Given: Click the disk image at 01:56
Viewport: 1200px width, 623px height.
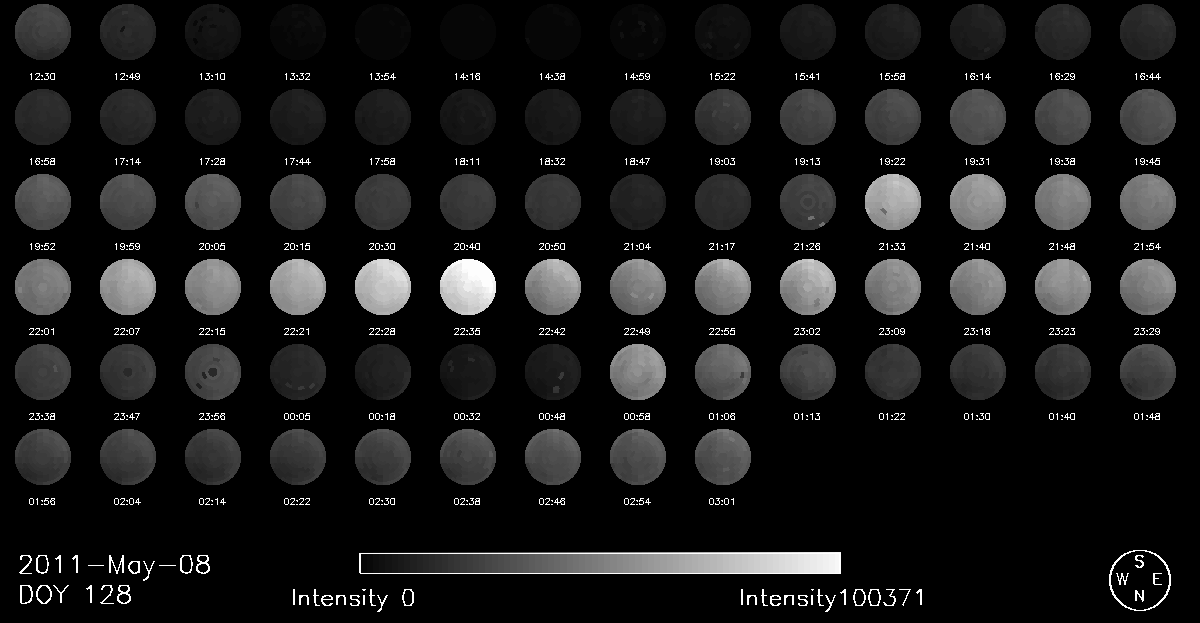Looking at the screenshot, I should click(43, 457).
